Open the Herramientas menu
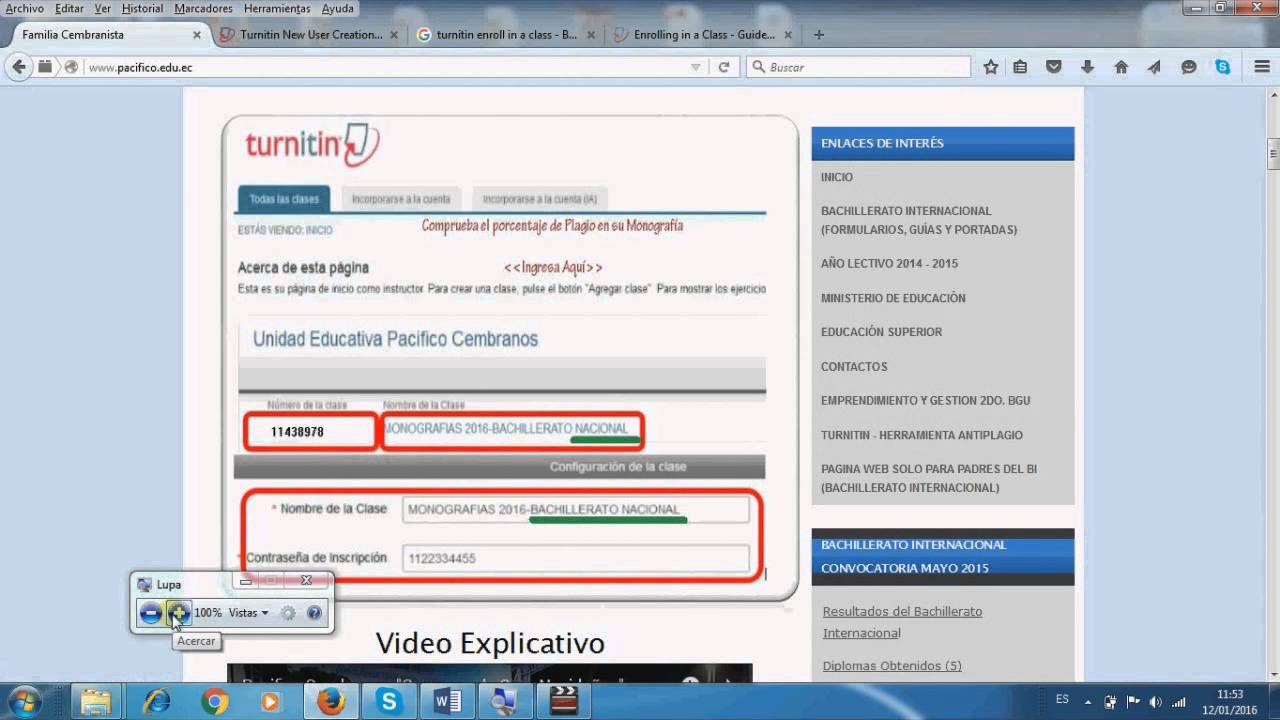This screenshot has width=1280, height=720. coord(277,8)
